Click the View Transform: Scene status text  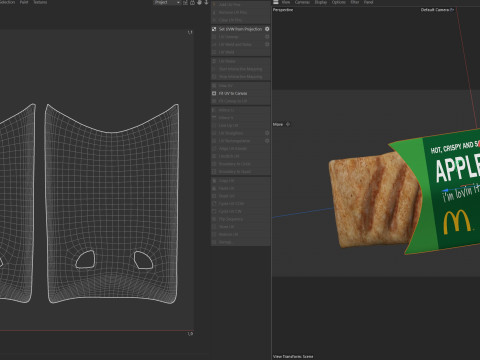pyautogui.click(x=293, y=356)
